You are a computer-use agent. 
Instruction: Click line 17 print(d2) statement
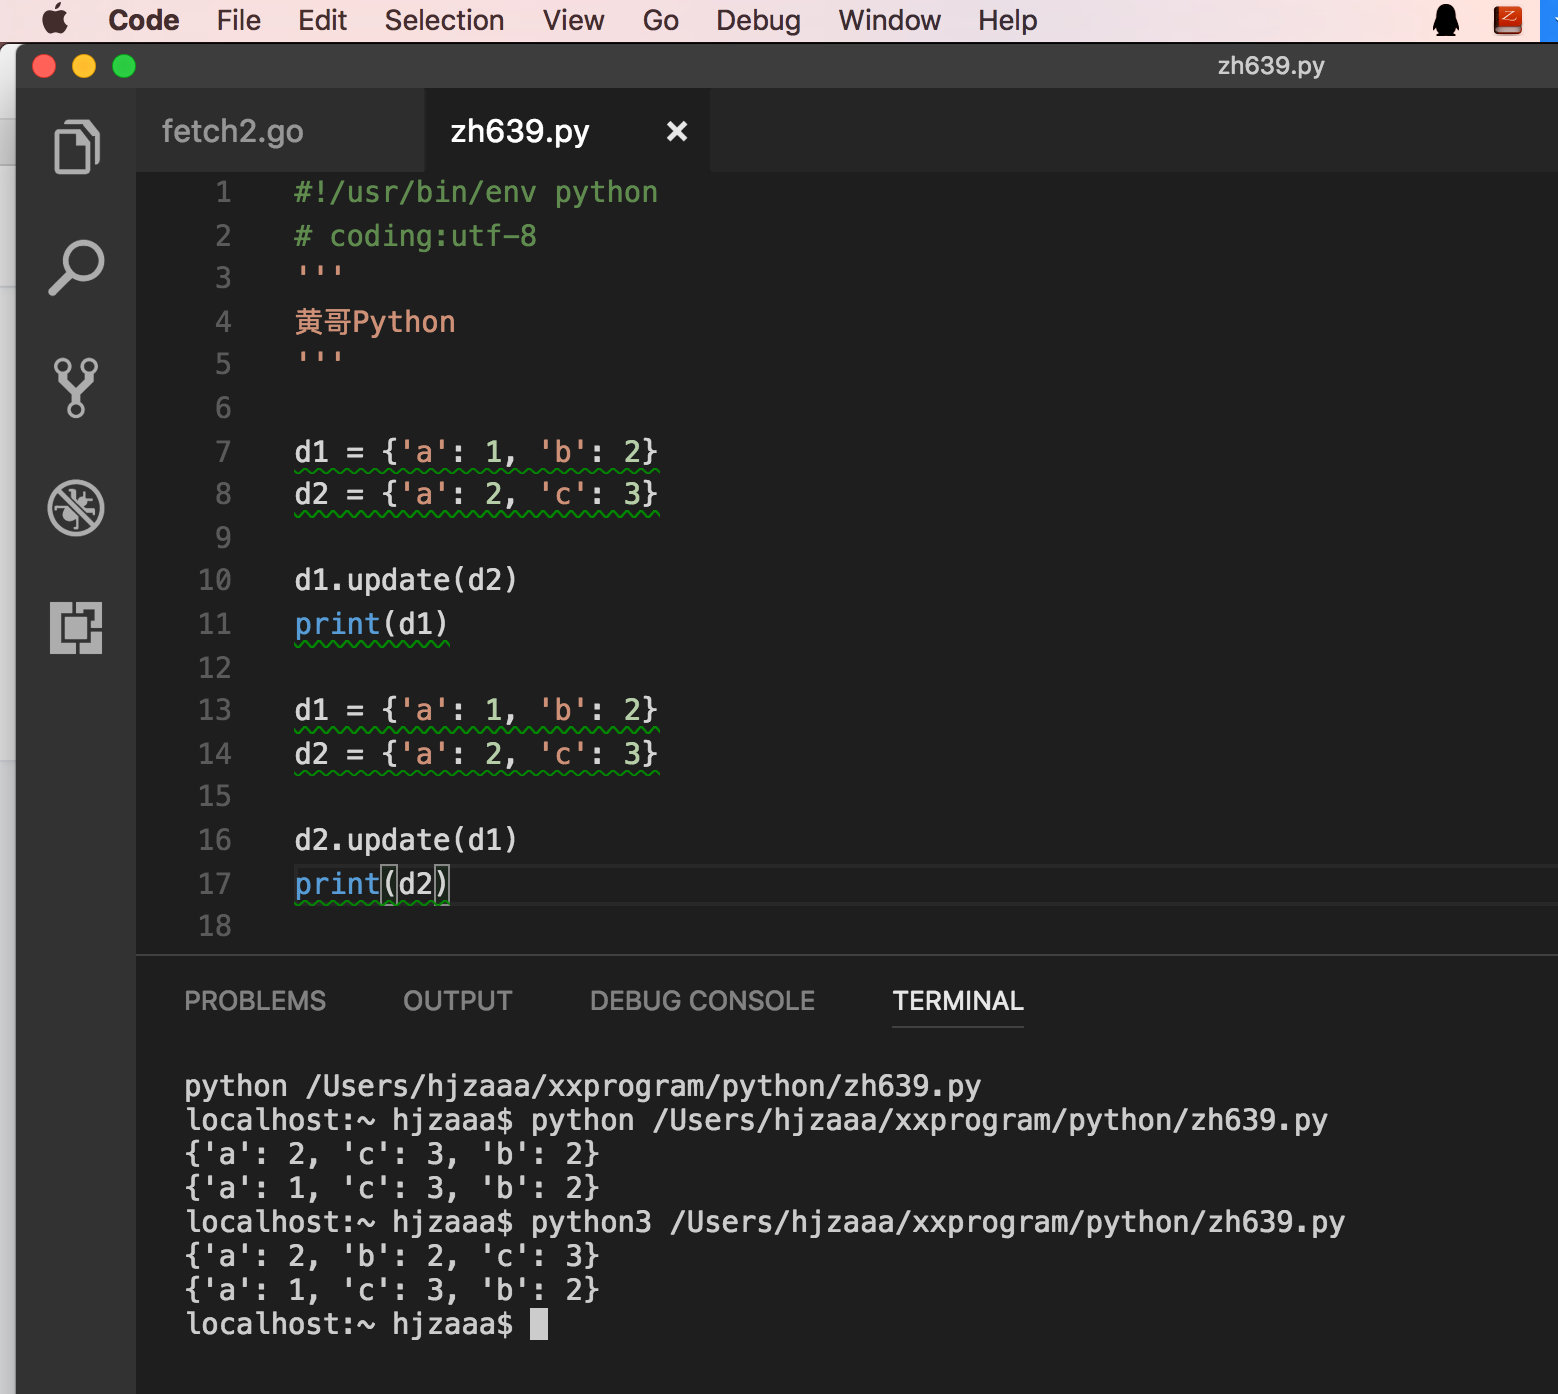pos(371,883)
